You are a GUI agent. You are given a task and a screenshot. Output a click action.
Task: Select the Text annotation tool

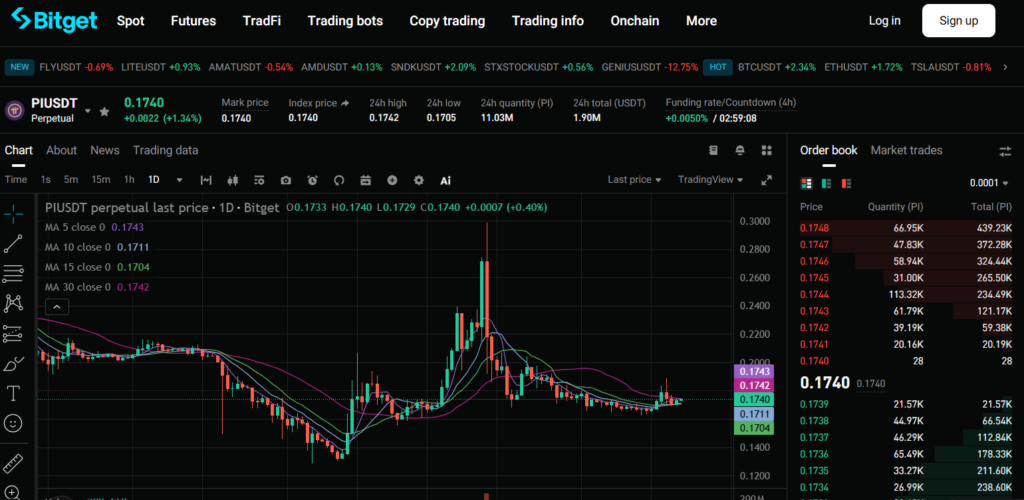pyautogui.click(x=13, y=393)
